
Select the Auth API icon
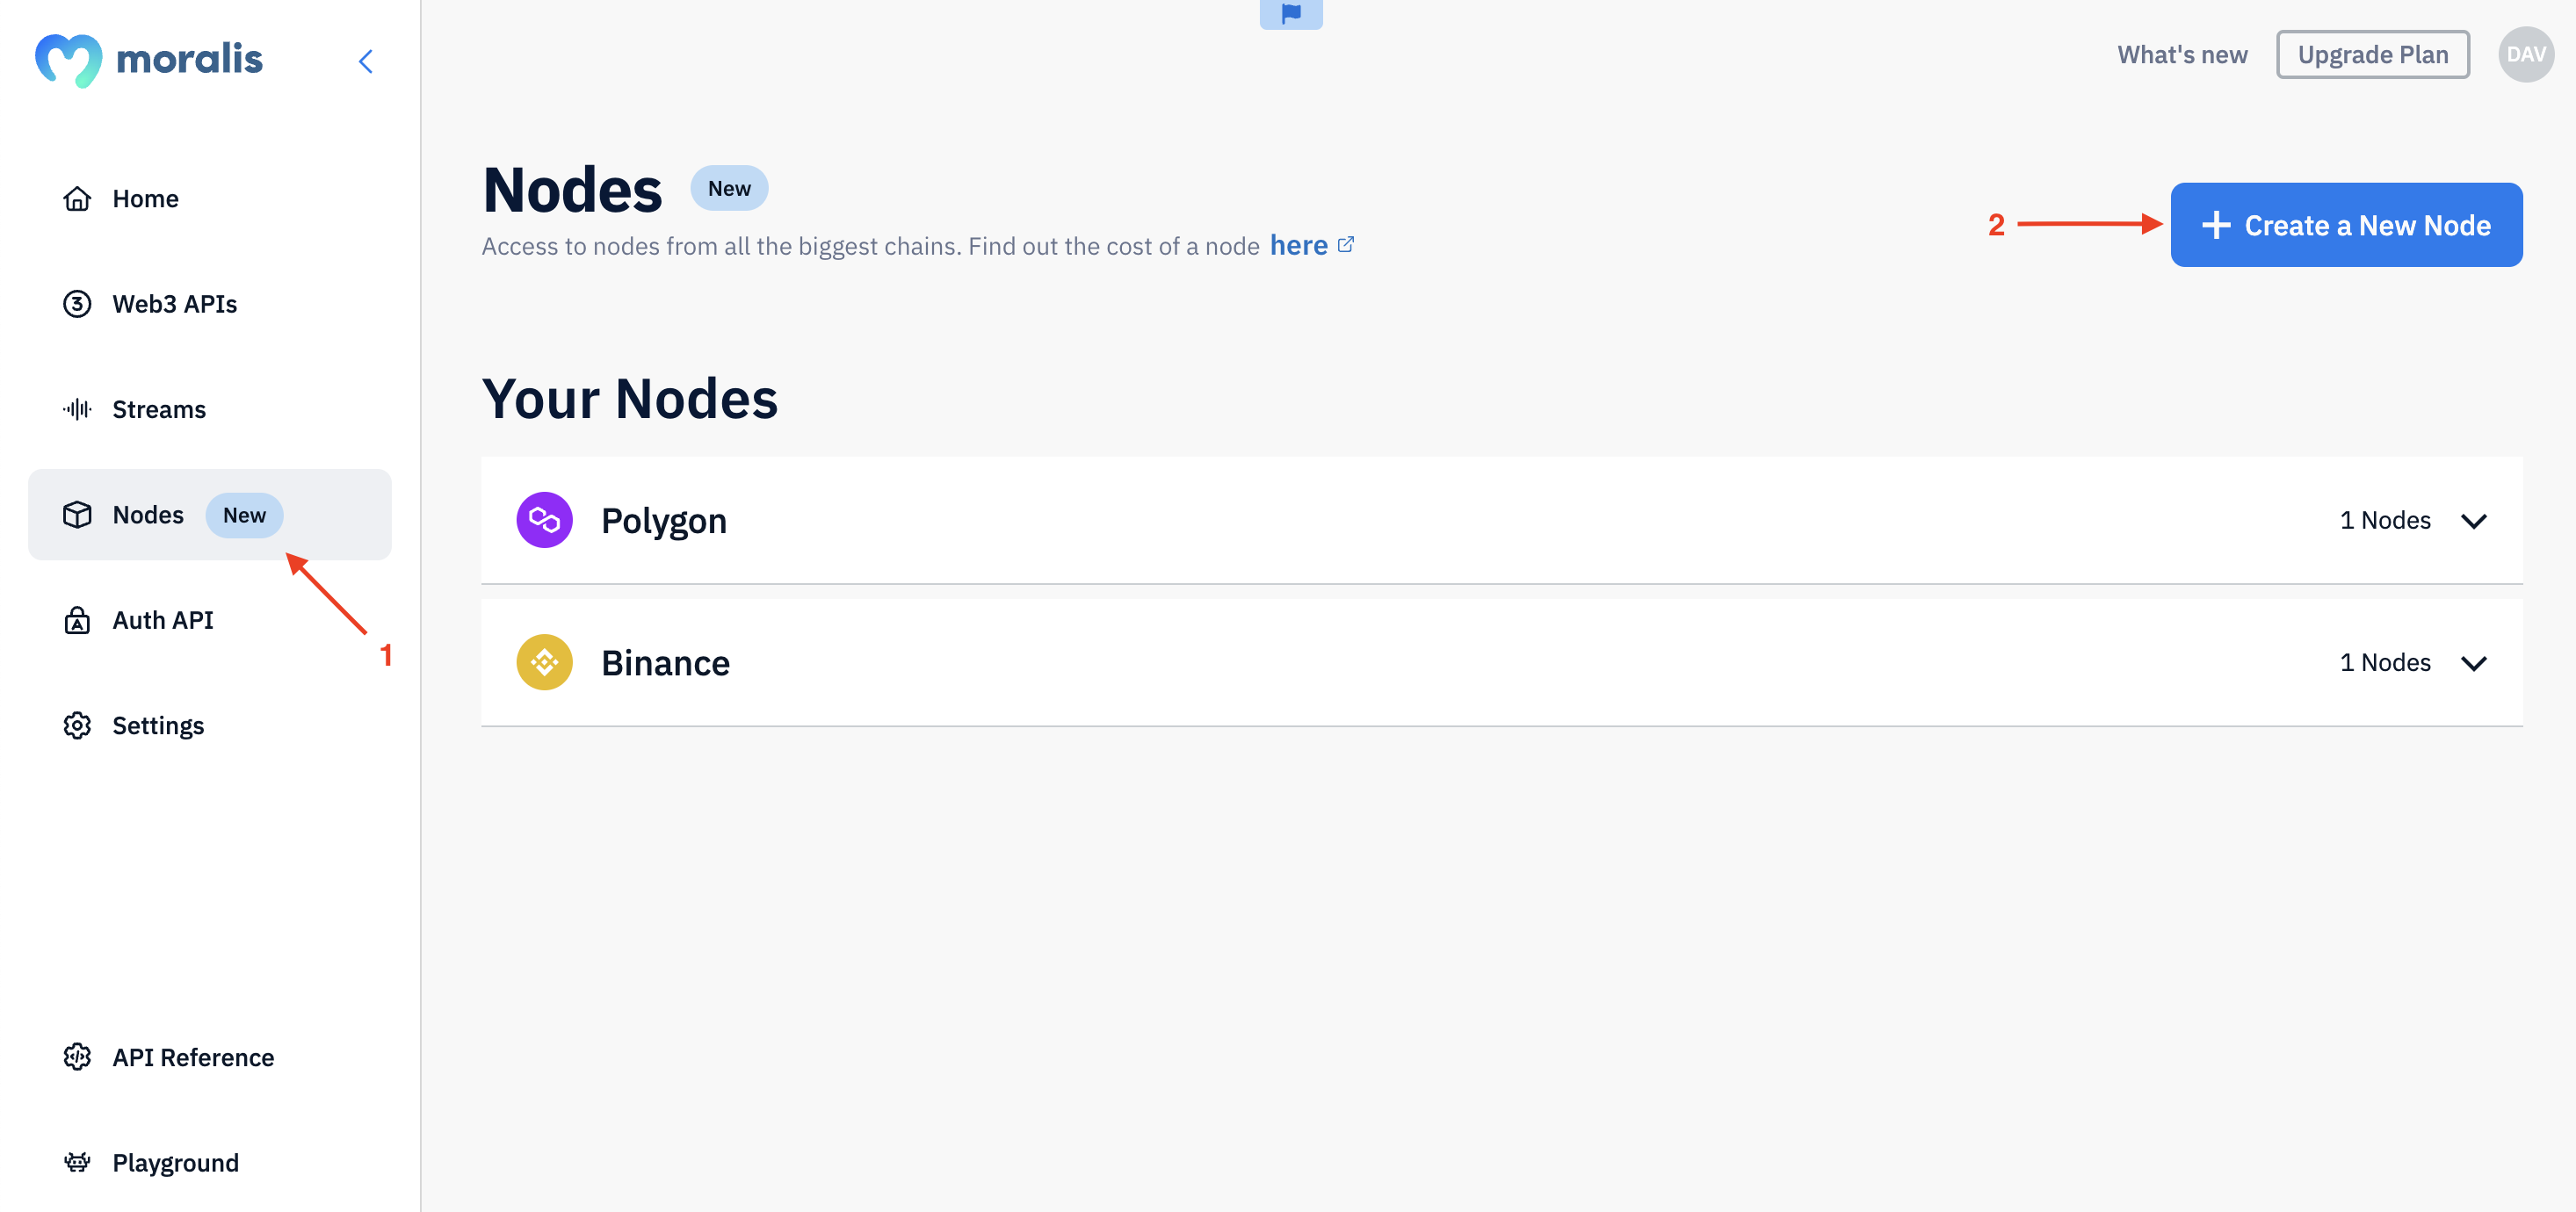76,619
